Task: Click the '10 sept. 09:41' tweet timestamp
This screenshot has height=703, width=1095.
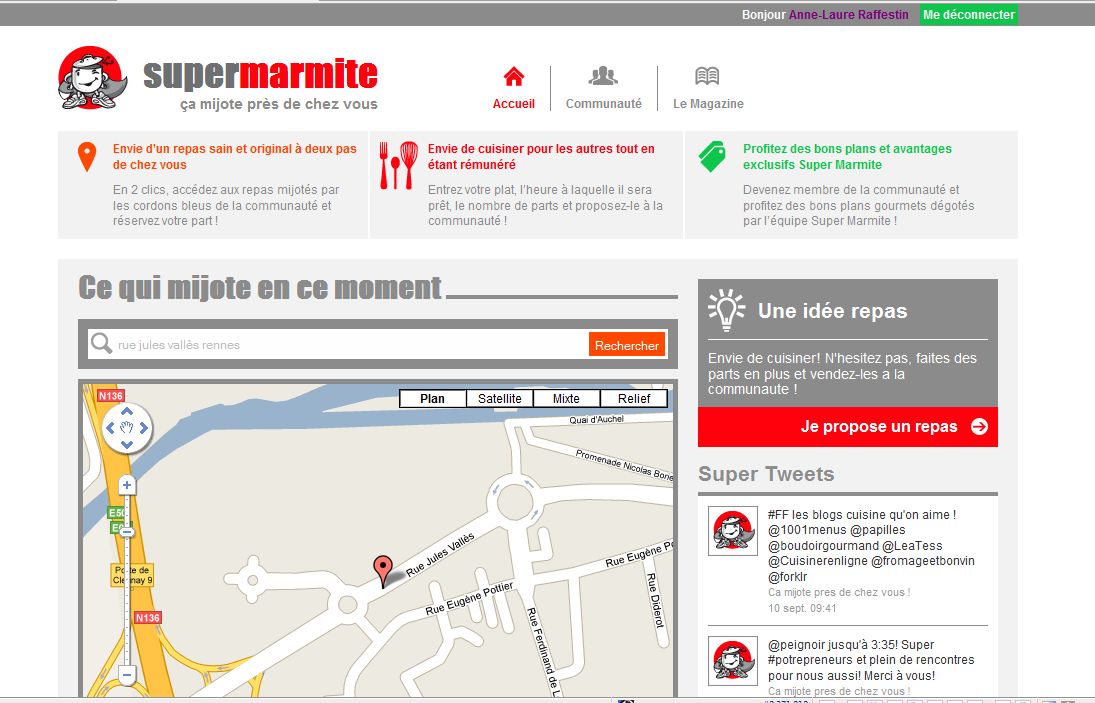Action: pos(802,608)
